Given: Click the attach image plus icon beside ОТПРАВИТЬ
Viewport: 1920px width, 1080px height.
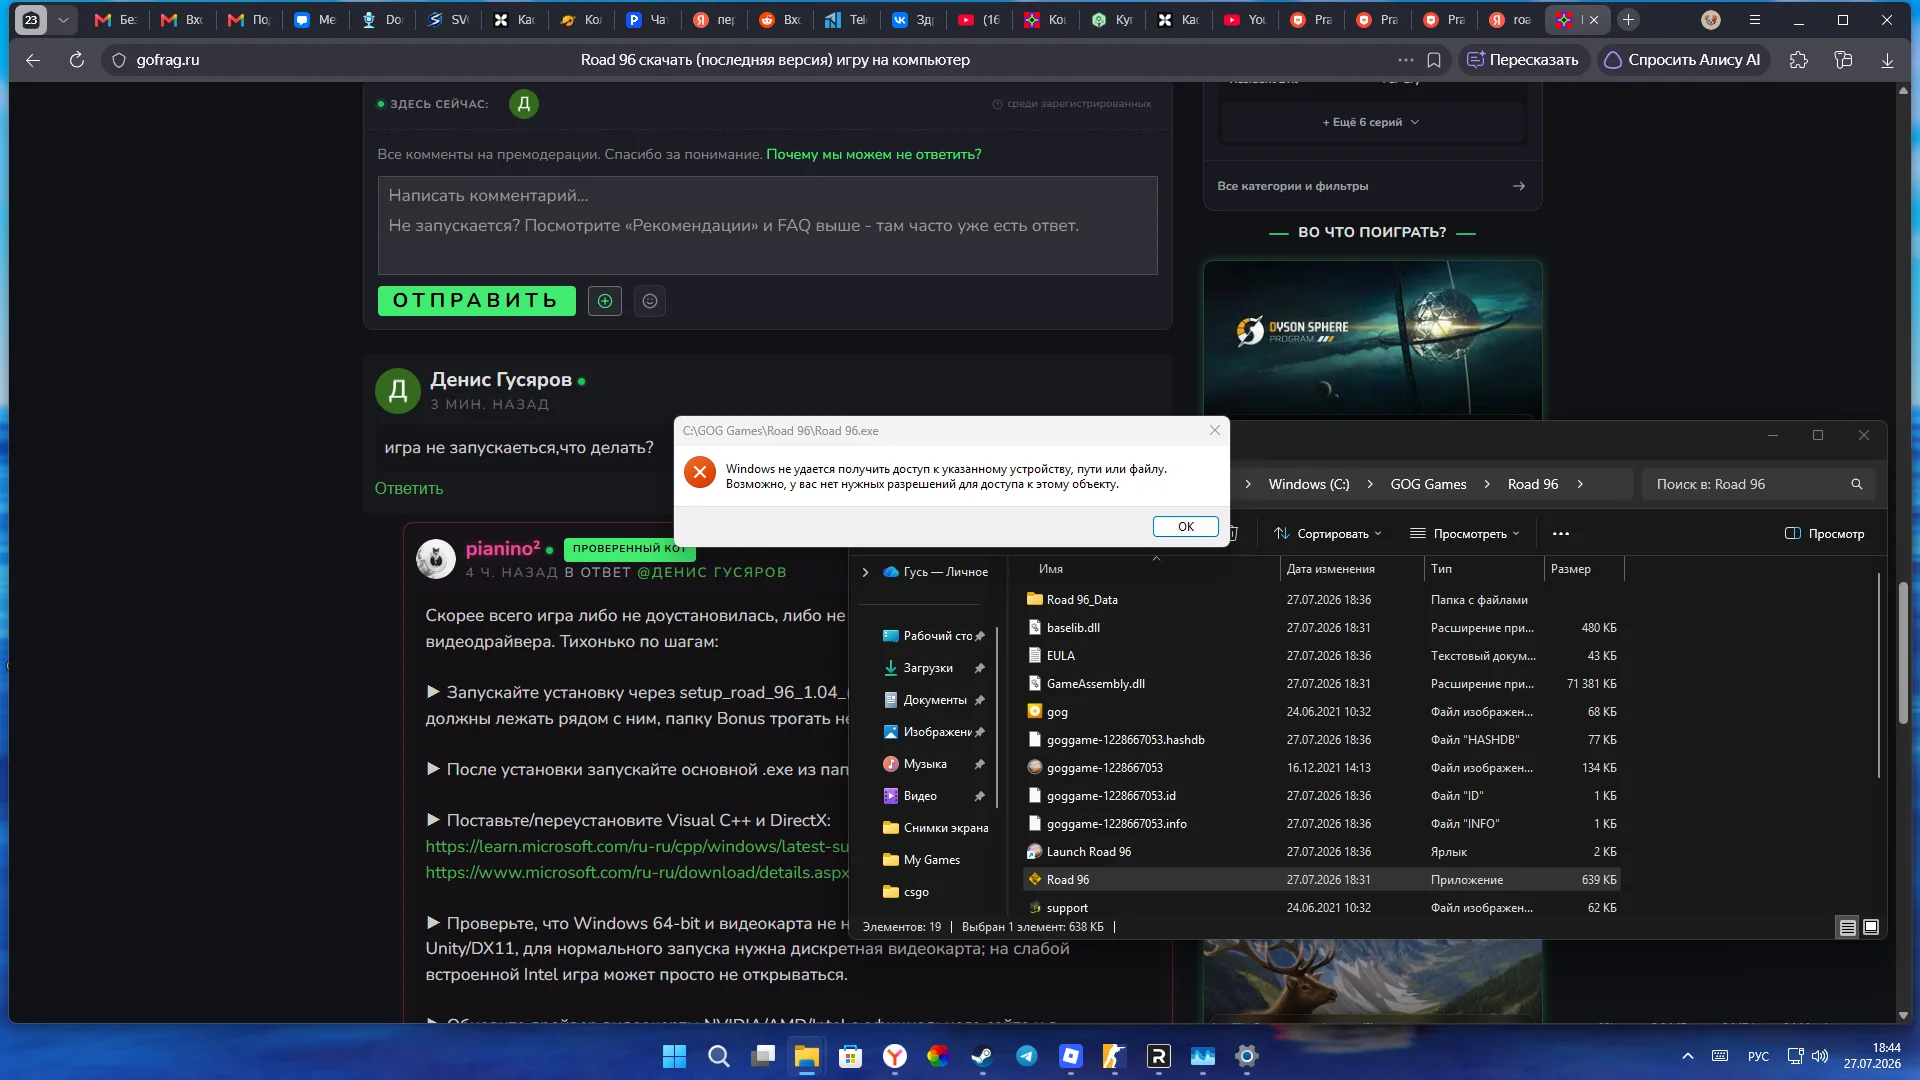Looking at the screenshot, I should [605, 301].
